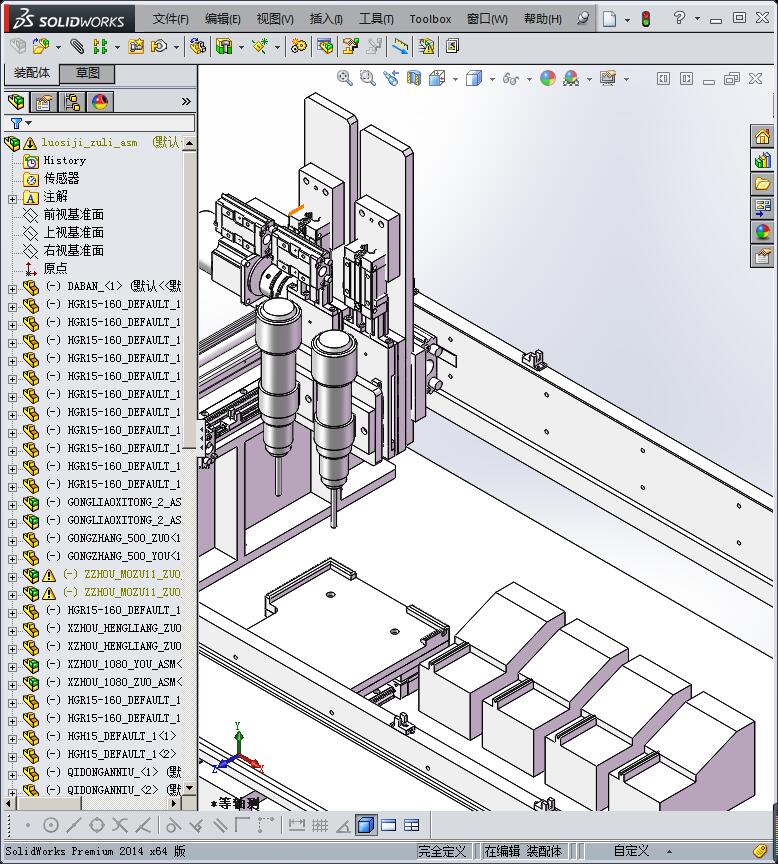Open the ConfigurationManager tab icon
778x864 pixels.
72,102
